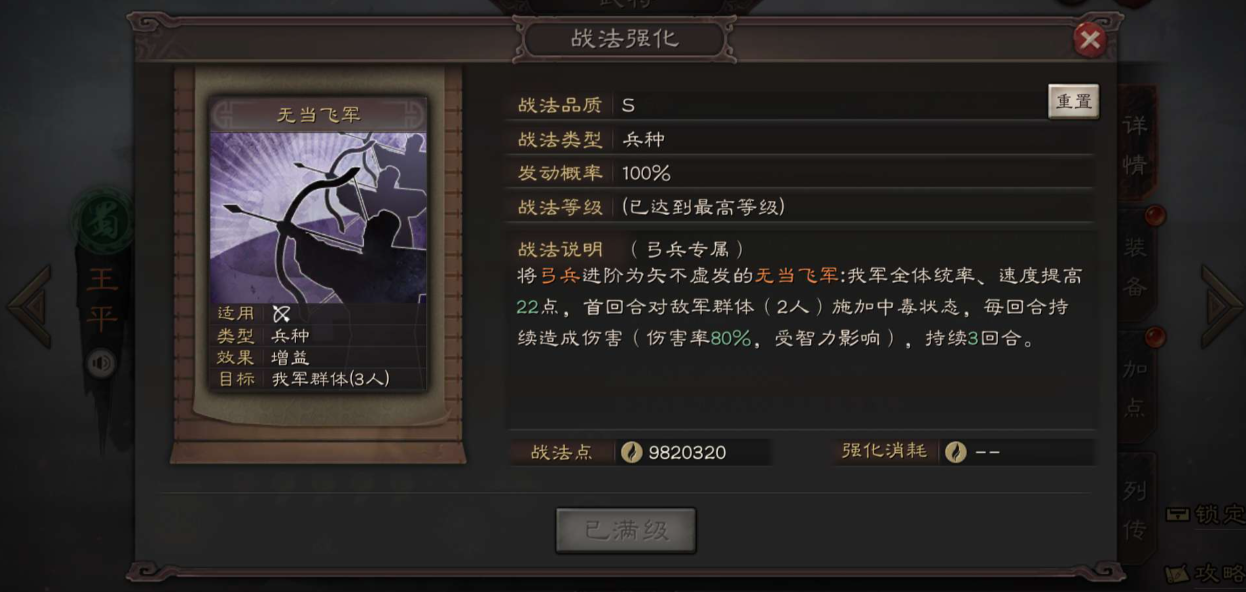Open the 列传 biography tab
Image resolution: width=1246 pixels, height=592 pixels.
[1136, 510]
